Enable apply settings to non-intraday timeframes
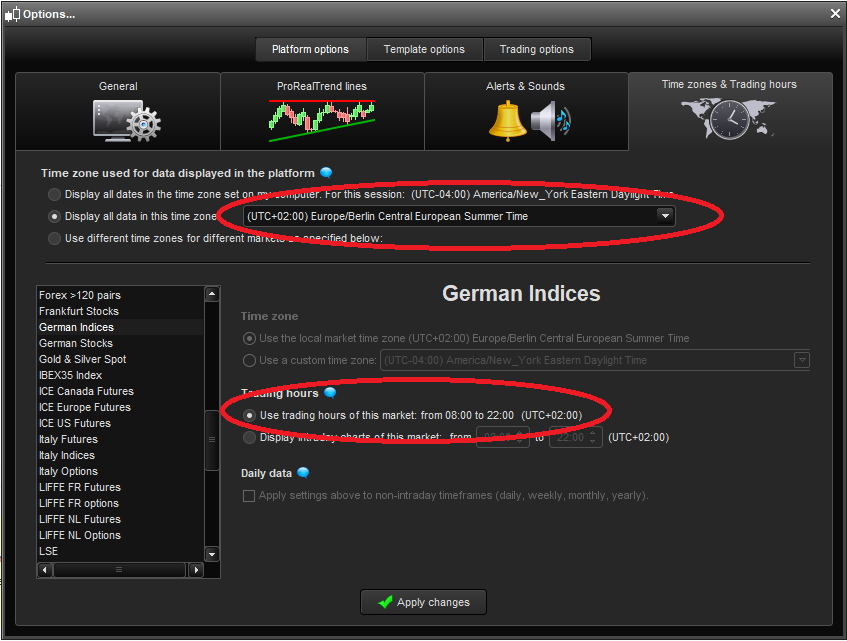The image size is (847, 641). [x=249, y=496]
